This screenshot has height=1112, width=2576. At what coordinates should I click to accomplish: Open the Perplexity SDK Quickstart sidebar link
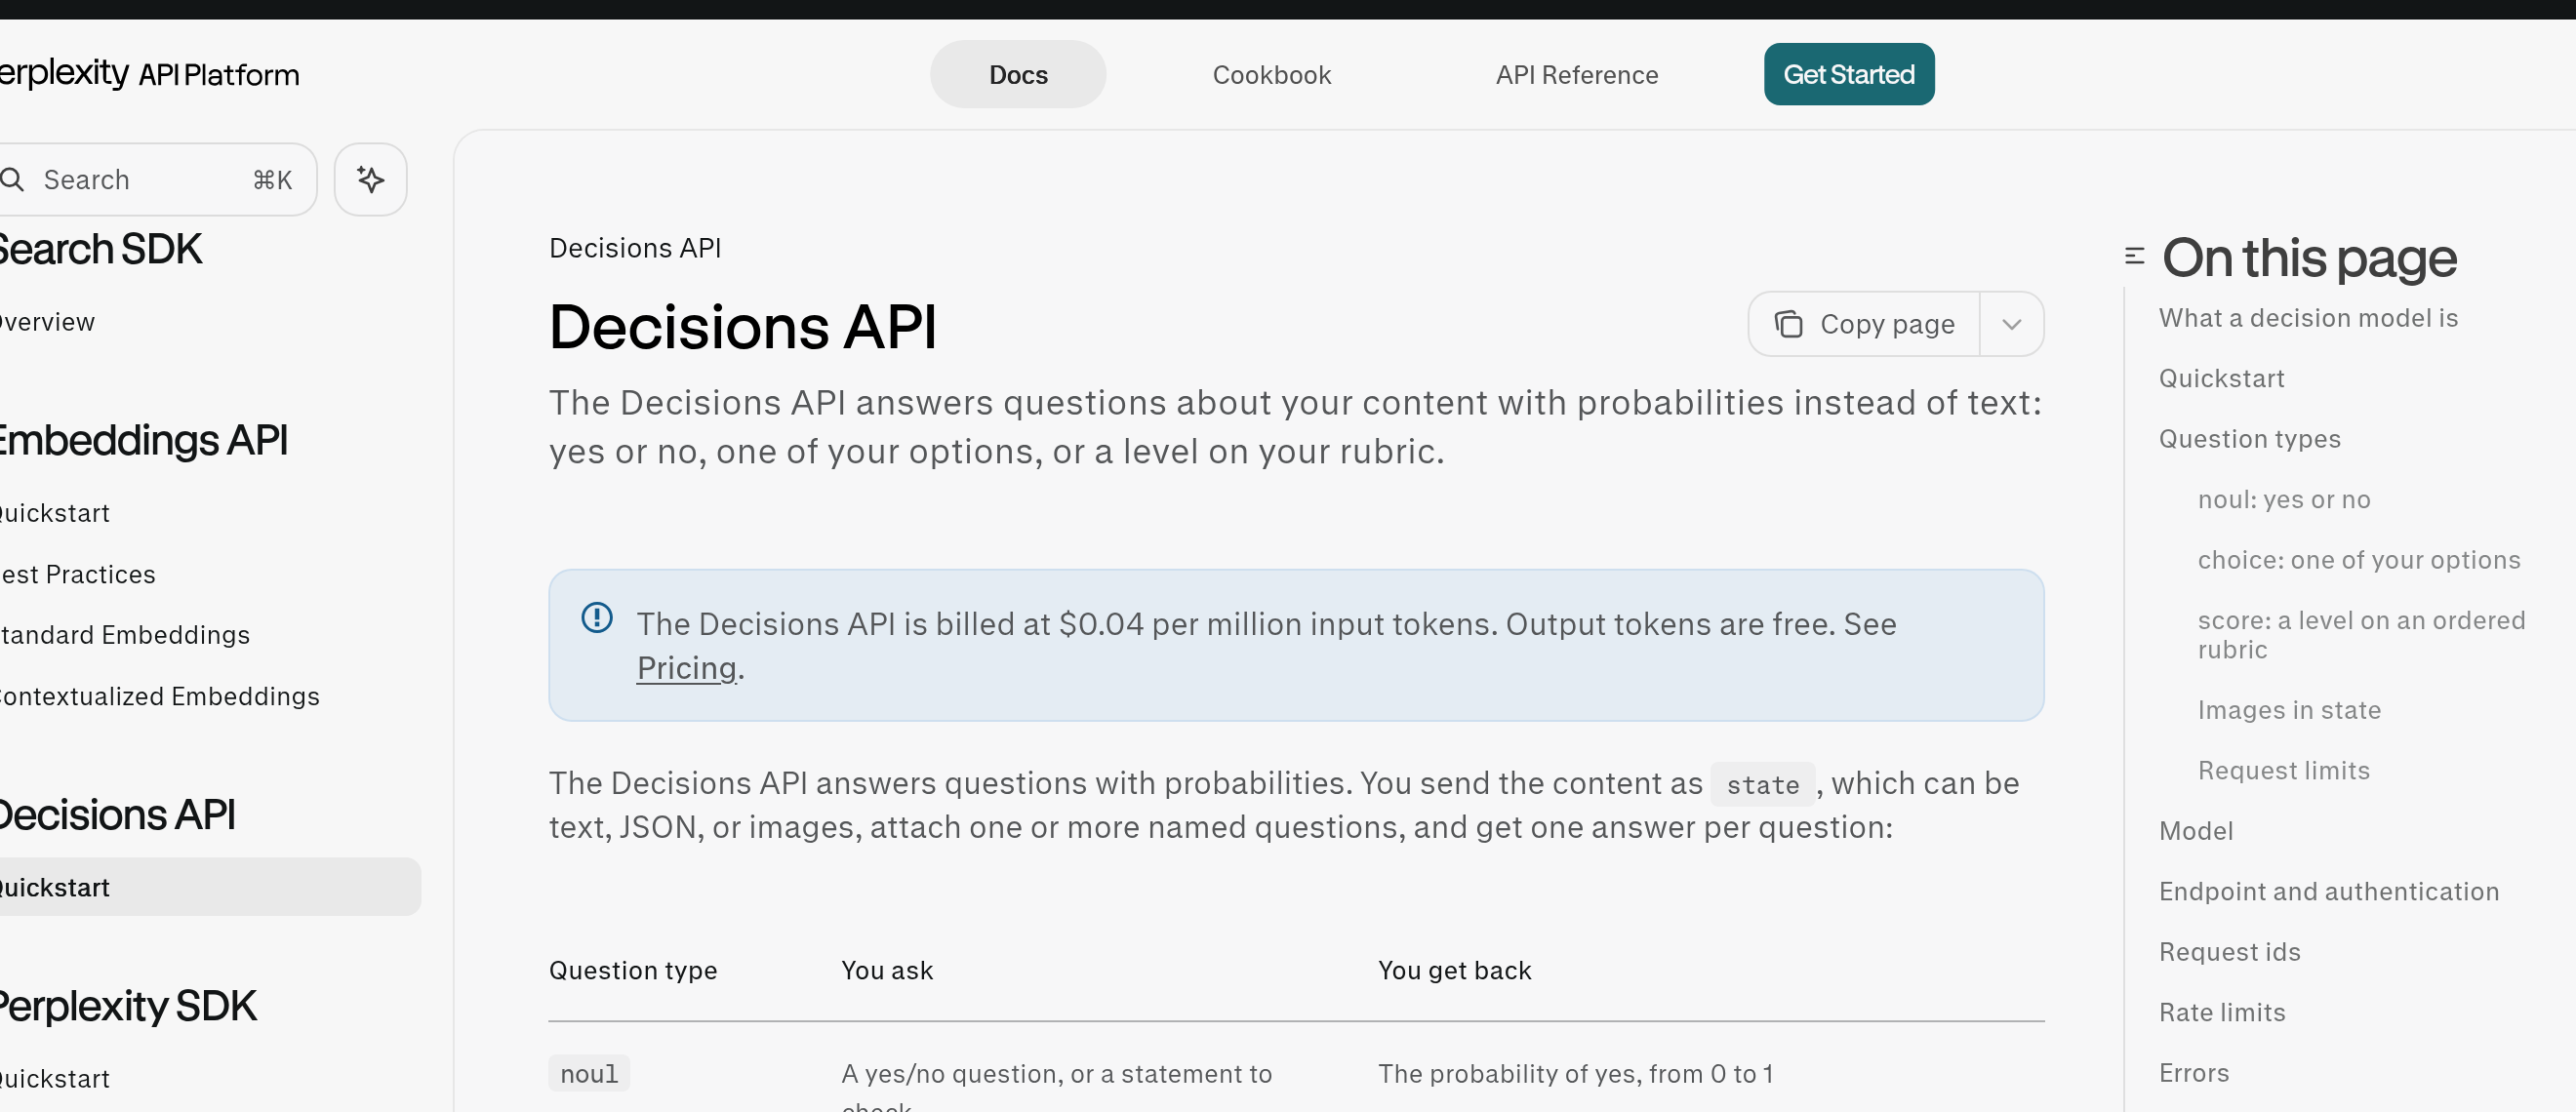click(x=55, y=1079)
